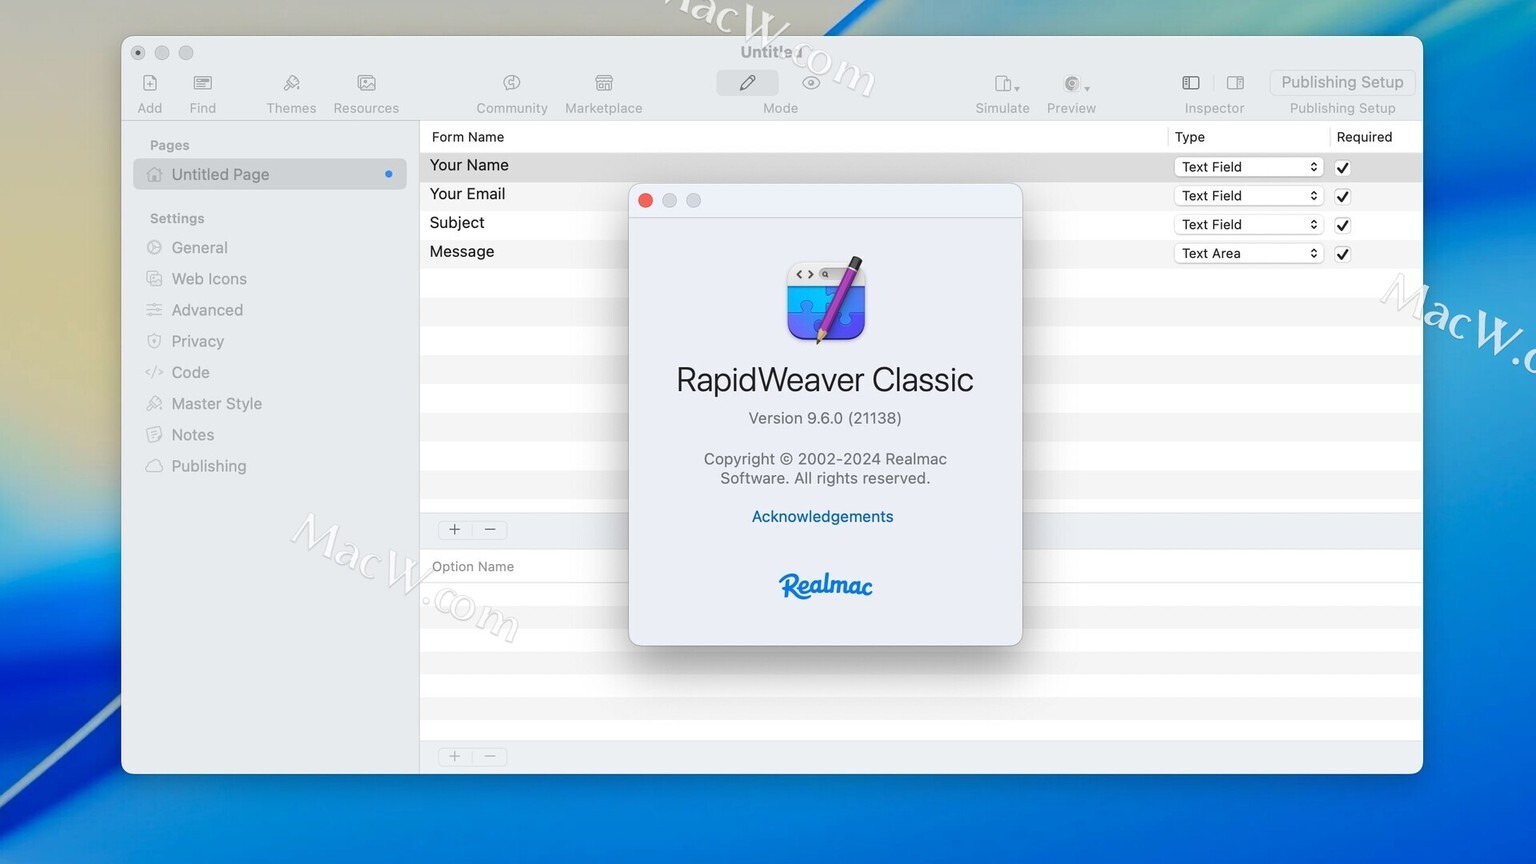Click the Web Icons sidebar icon

(x=154, y=278)
